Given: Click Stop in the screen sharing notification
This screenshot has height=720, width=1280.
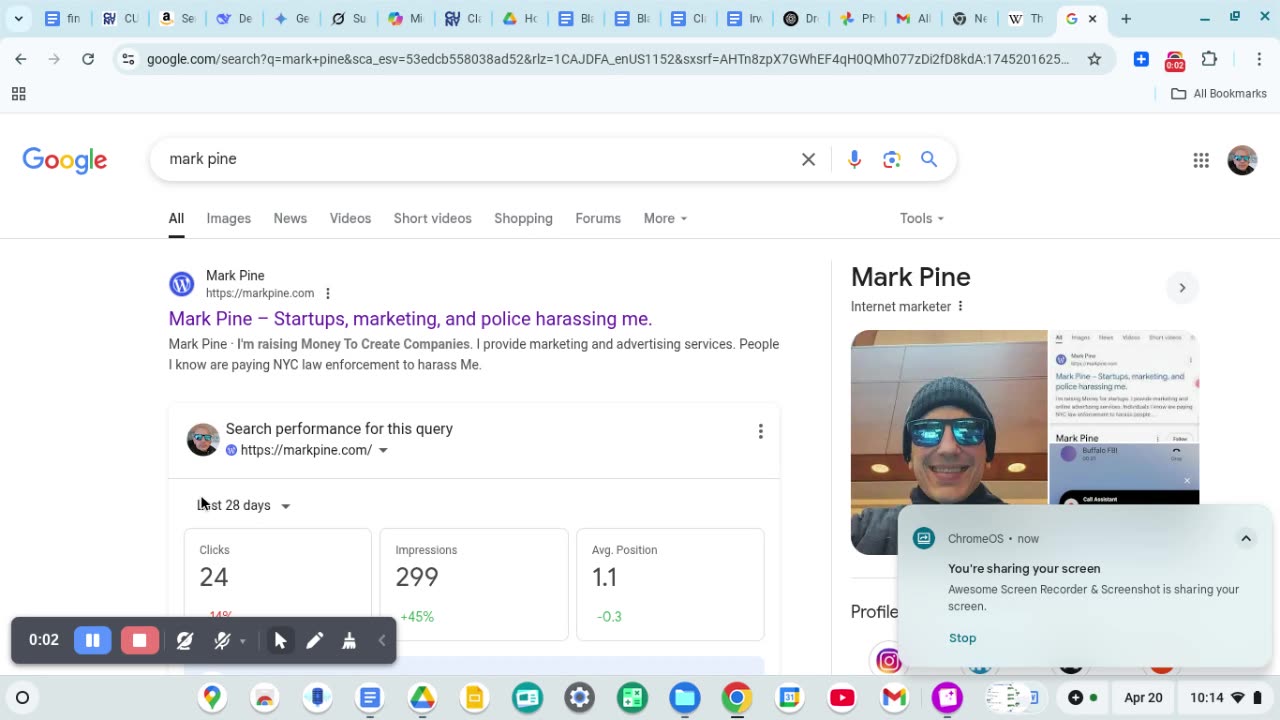Looking at the screenshot, I should (x=962, y=638).
